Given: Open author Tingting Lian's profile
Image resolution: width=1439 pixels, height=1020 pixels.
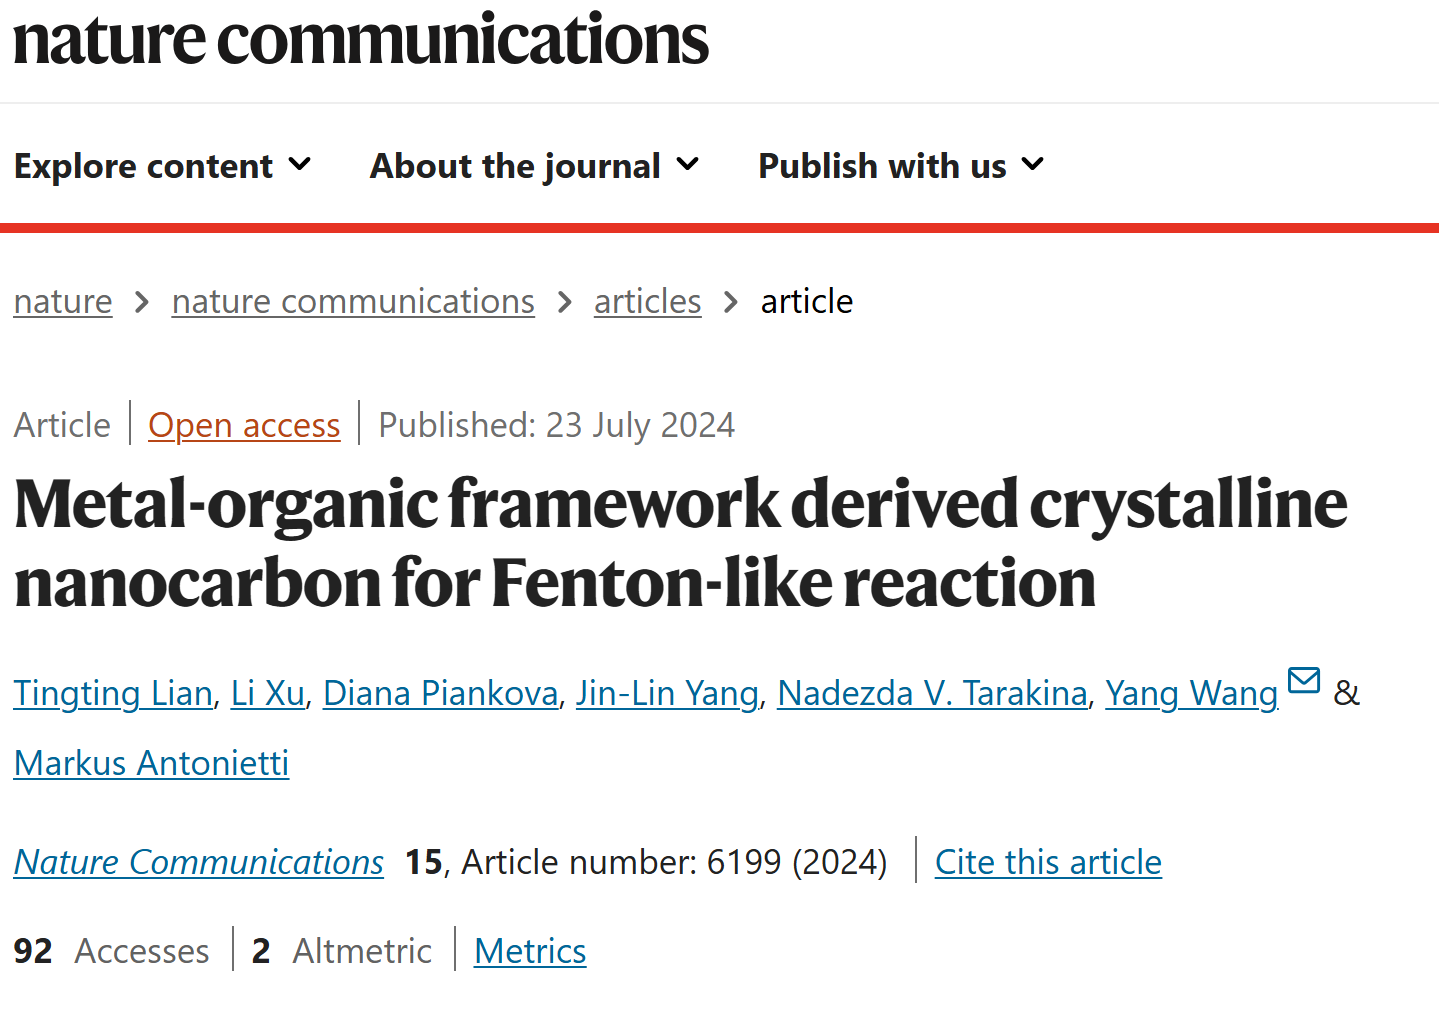Looking at the screenshot, I should pos(113,693).
